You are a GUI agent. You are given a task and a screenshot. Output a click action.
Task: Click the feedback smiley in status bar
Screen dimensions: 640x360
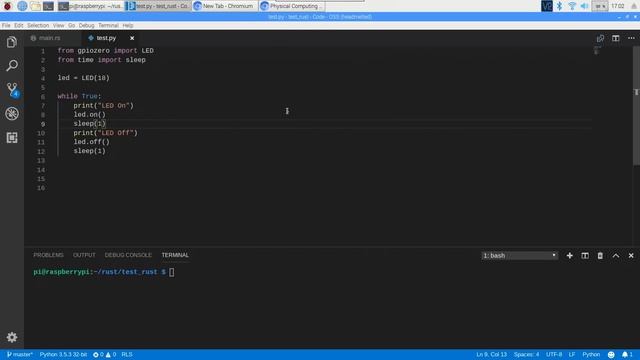pyautogui.click(x=611, y=355)
